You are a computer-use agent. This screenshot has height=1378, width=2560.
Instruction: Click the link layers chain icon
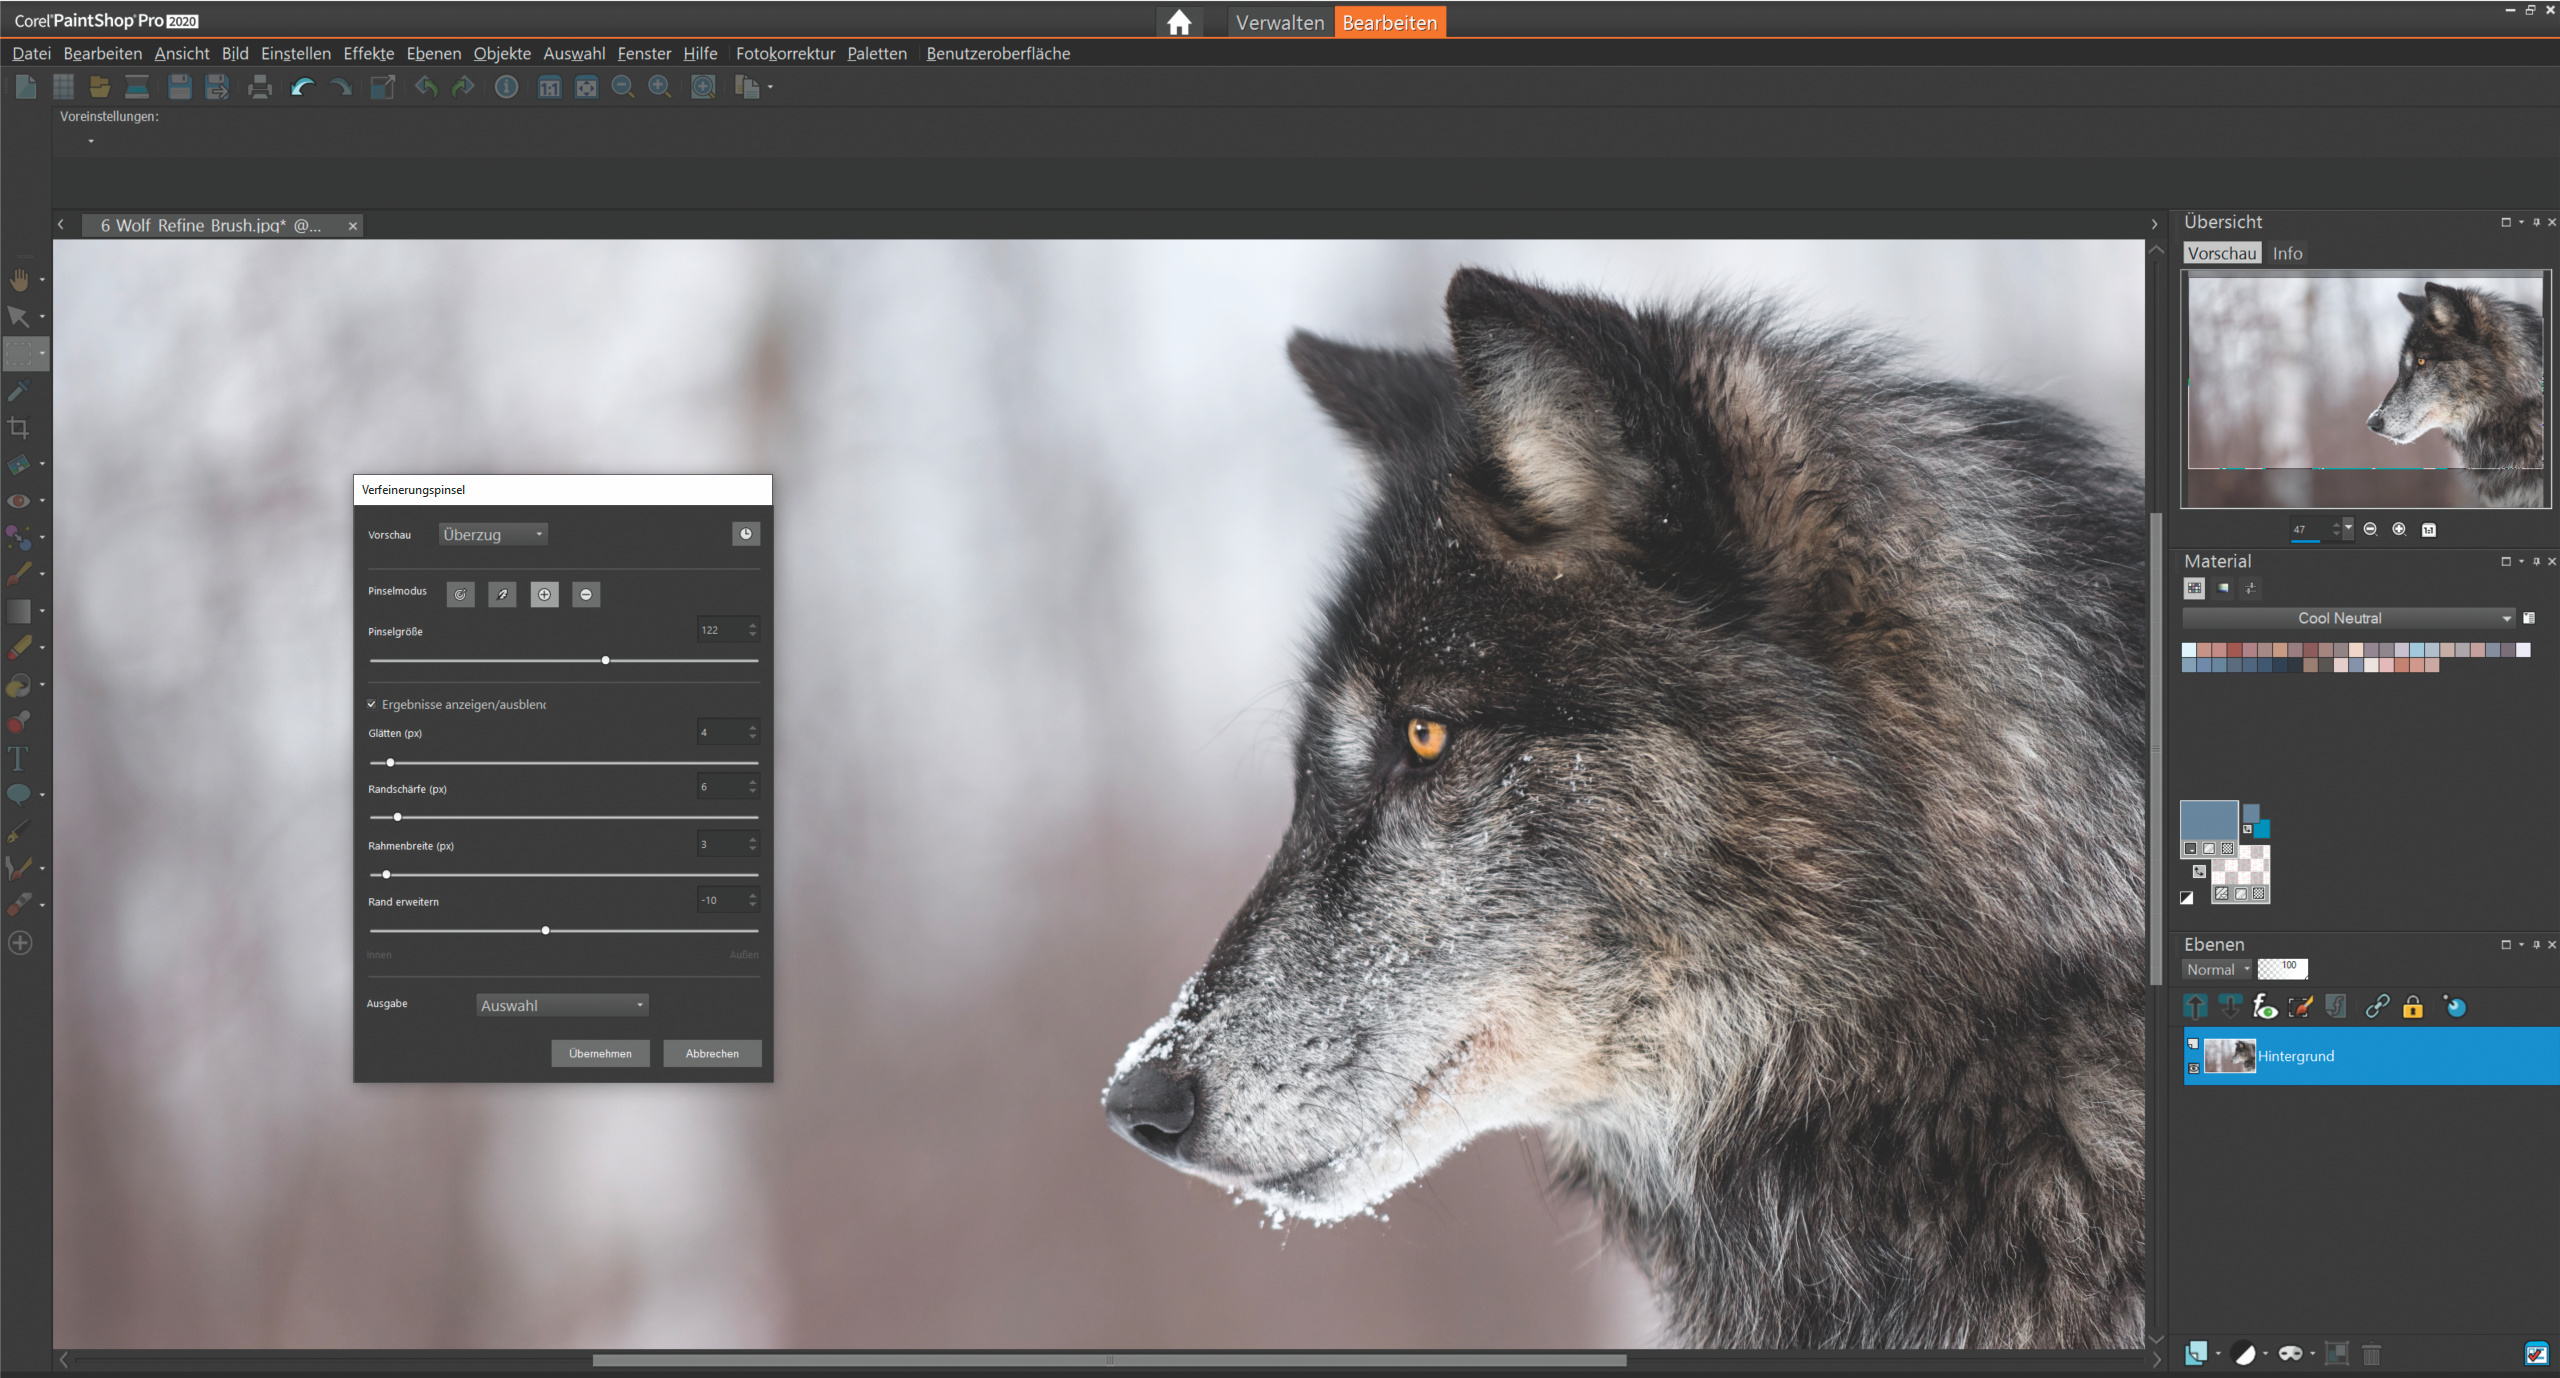(x=2377, y=1007)
